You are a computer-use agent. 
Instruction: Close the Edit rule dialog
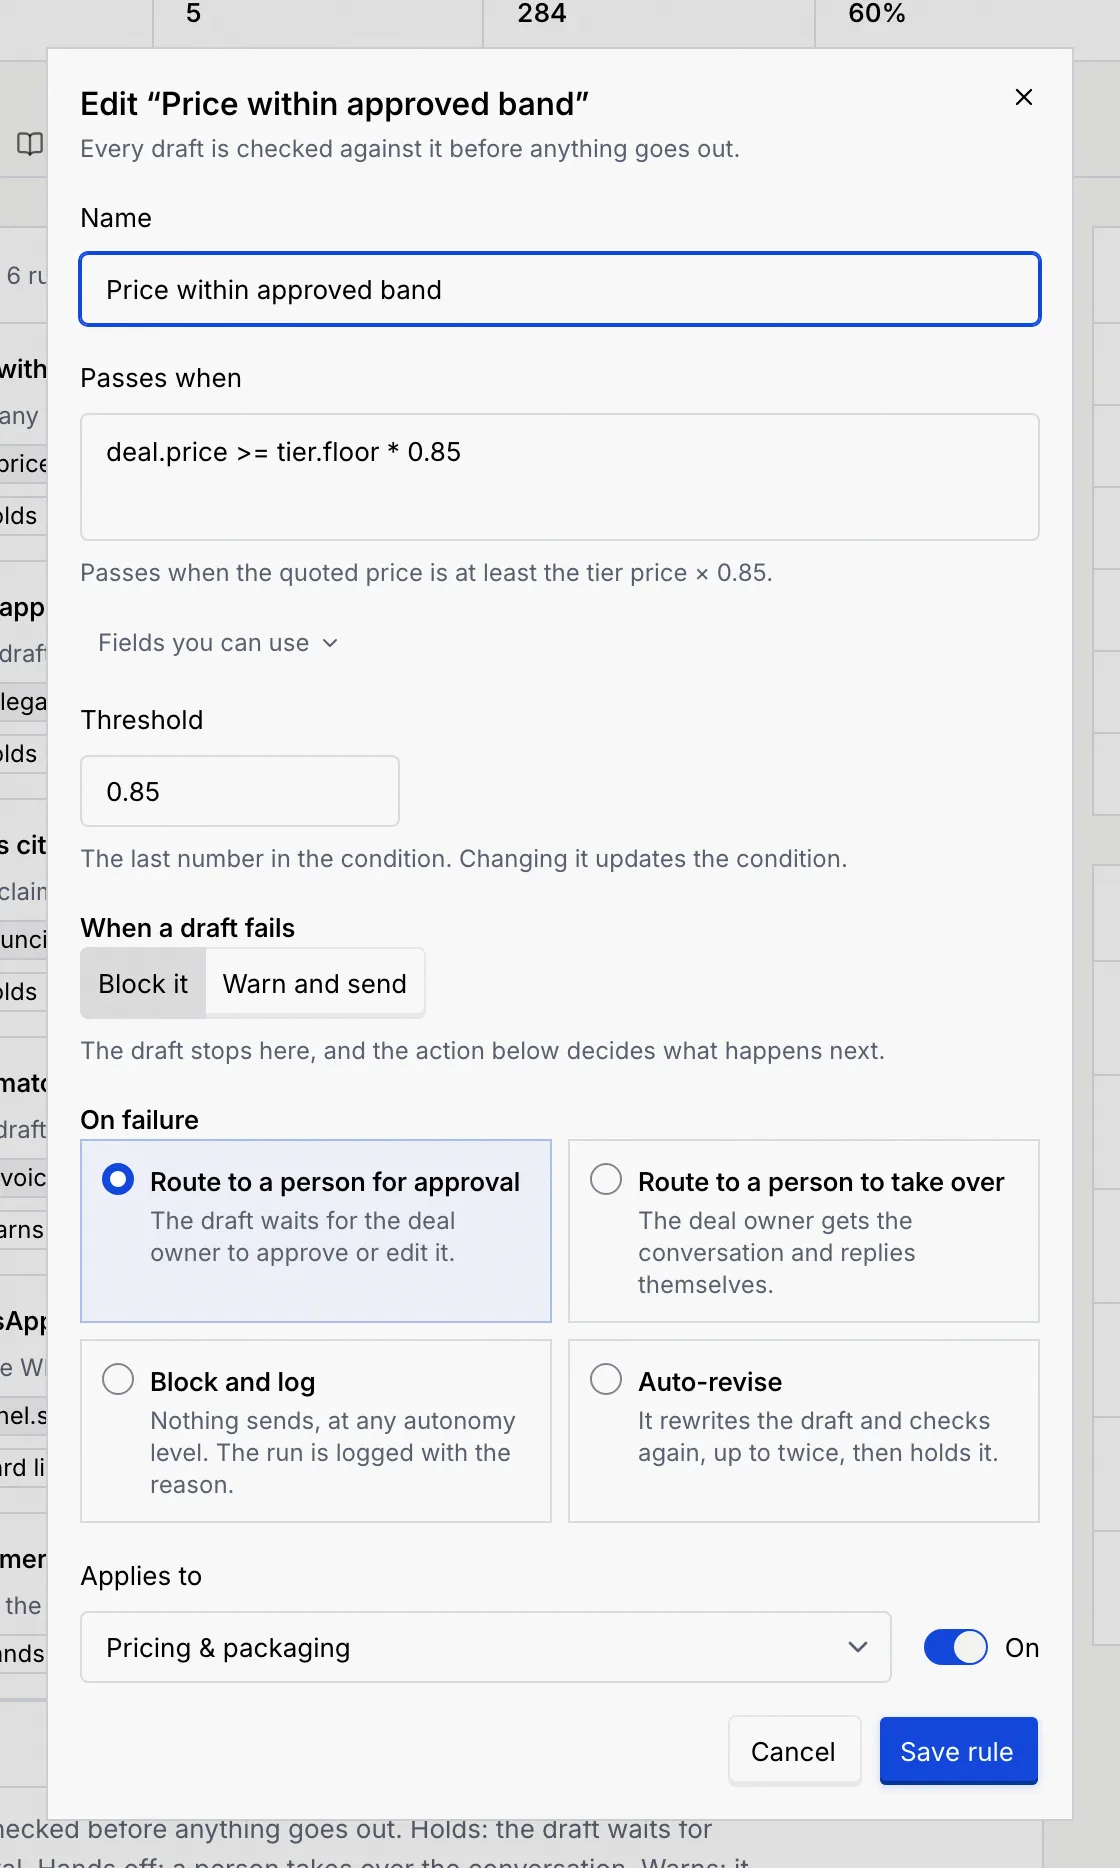coord(1023,97)
